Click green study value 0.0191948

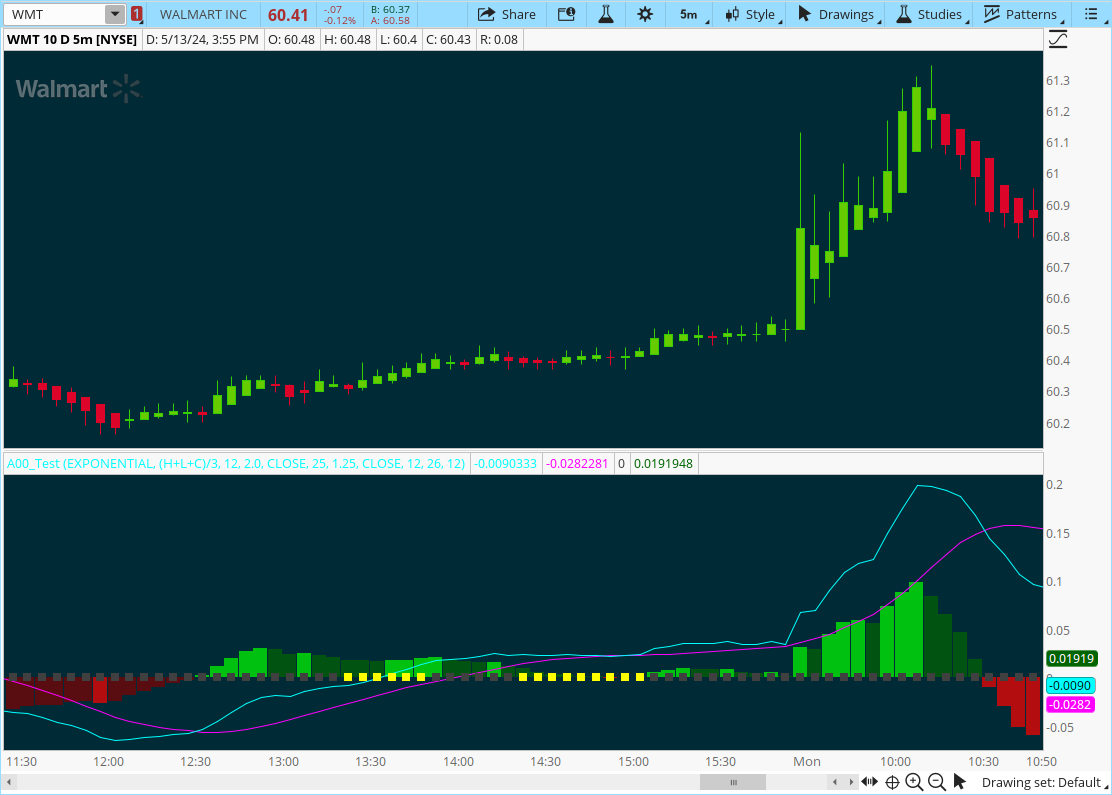[663, 464]
